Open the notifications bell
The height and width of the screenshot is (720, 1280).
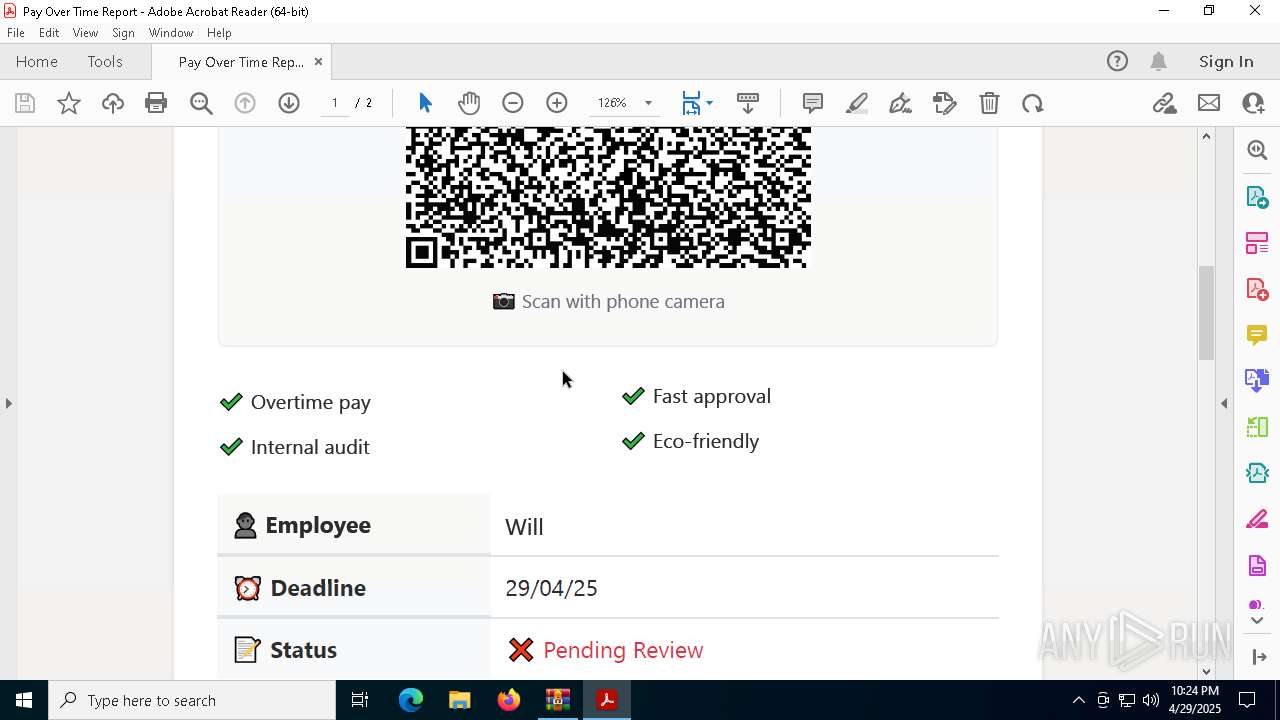[x=1159, y=62]
